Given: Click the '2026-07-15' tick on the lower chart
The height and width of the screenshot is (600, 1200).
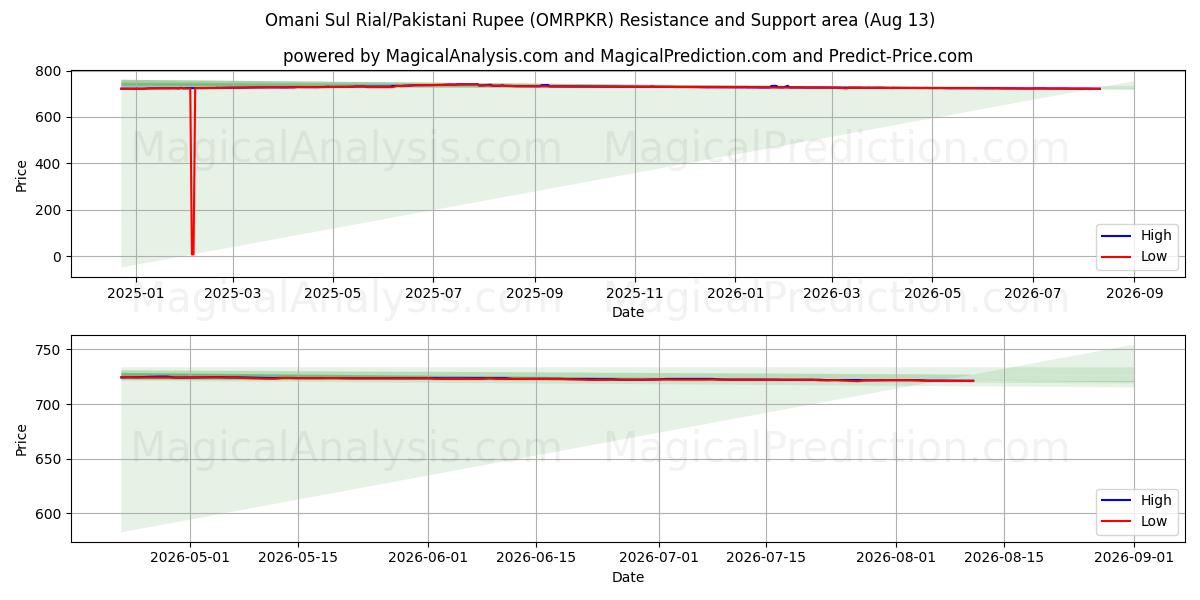Looking at the screenshot, I should pyautogui.click(x=767, y=558).
